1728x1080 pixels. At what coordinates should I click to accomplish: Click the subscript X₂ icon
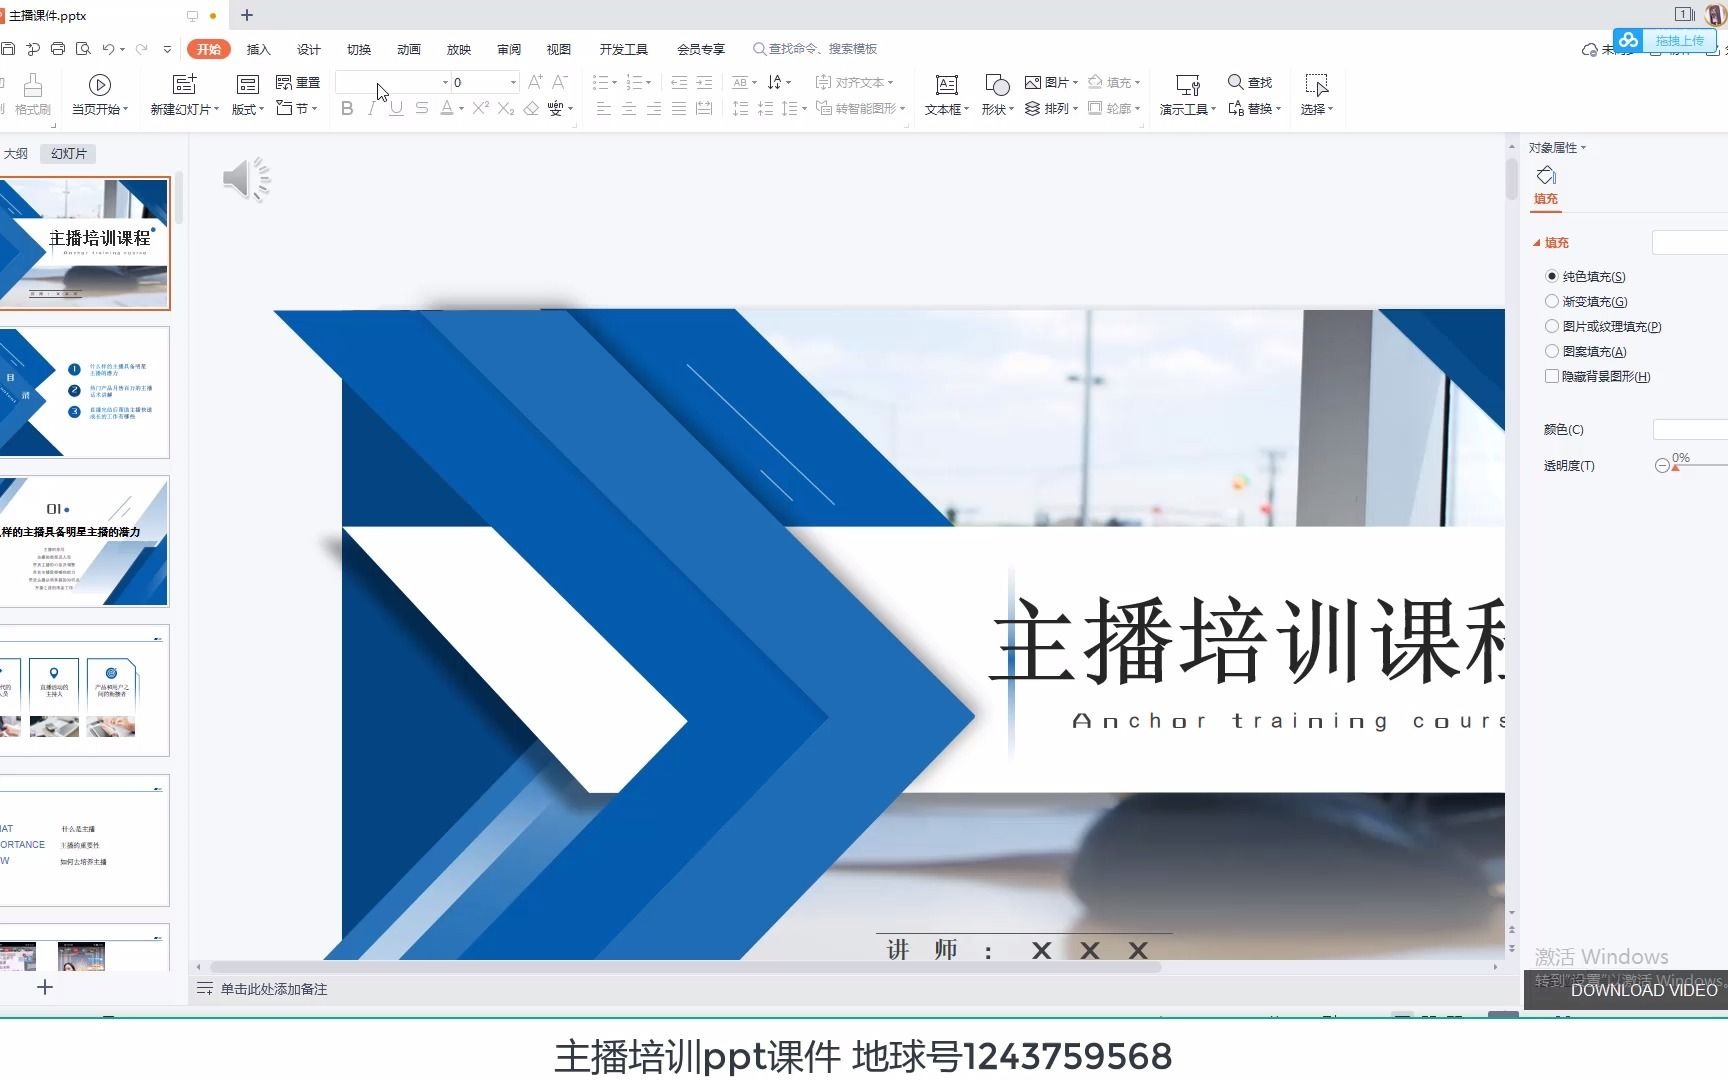(x=506, y=108)
